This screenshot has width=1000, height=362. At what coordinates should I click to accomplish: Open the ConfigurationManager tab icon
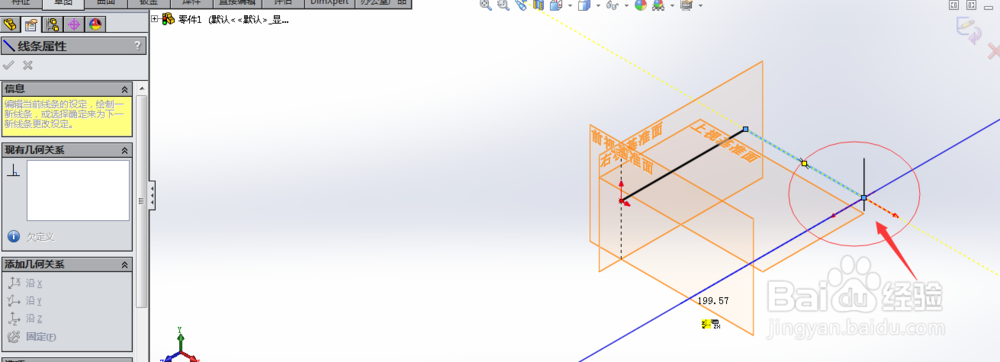(x=53, y=25)
